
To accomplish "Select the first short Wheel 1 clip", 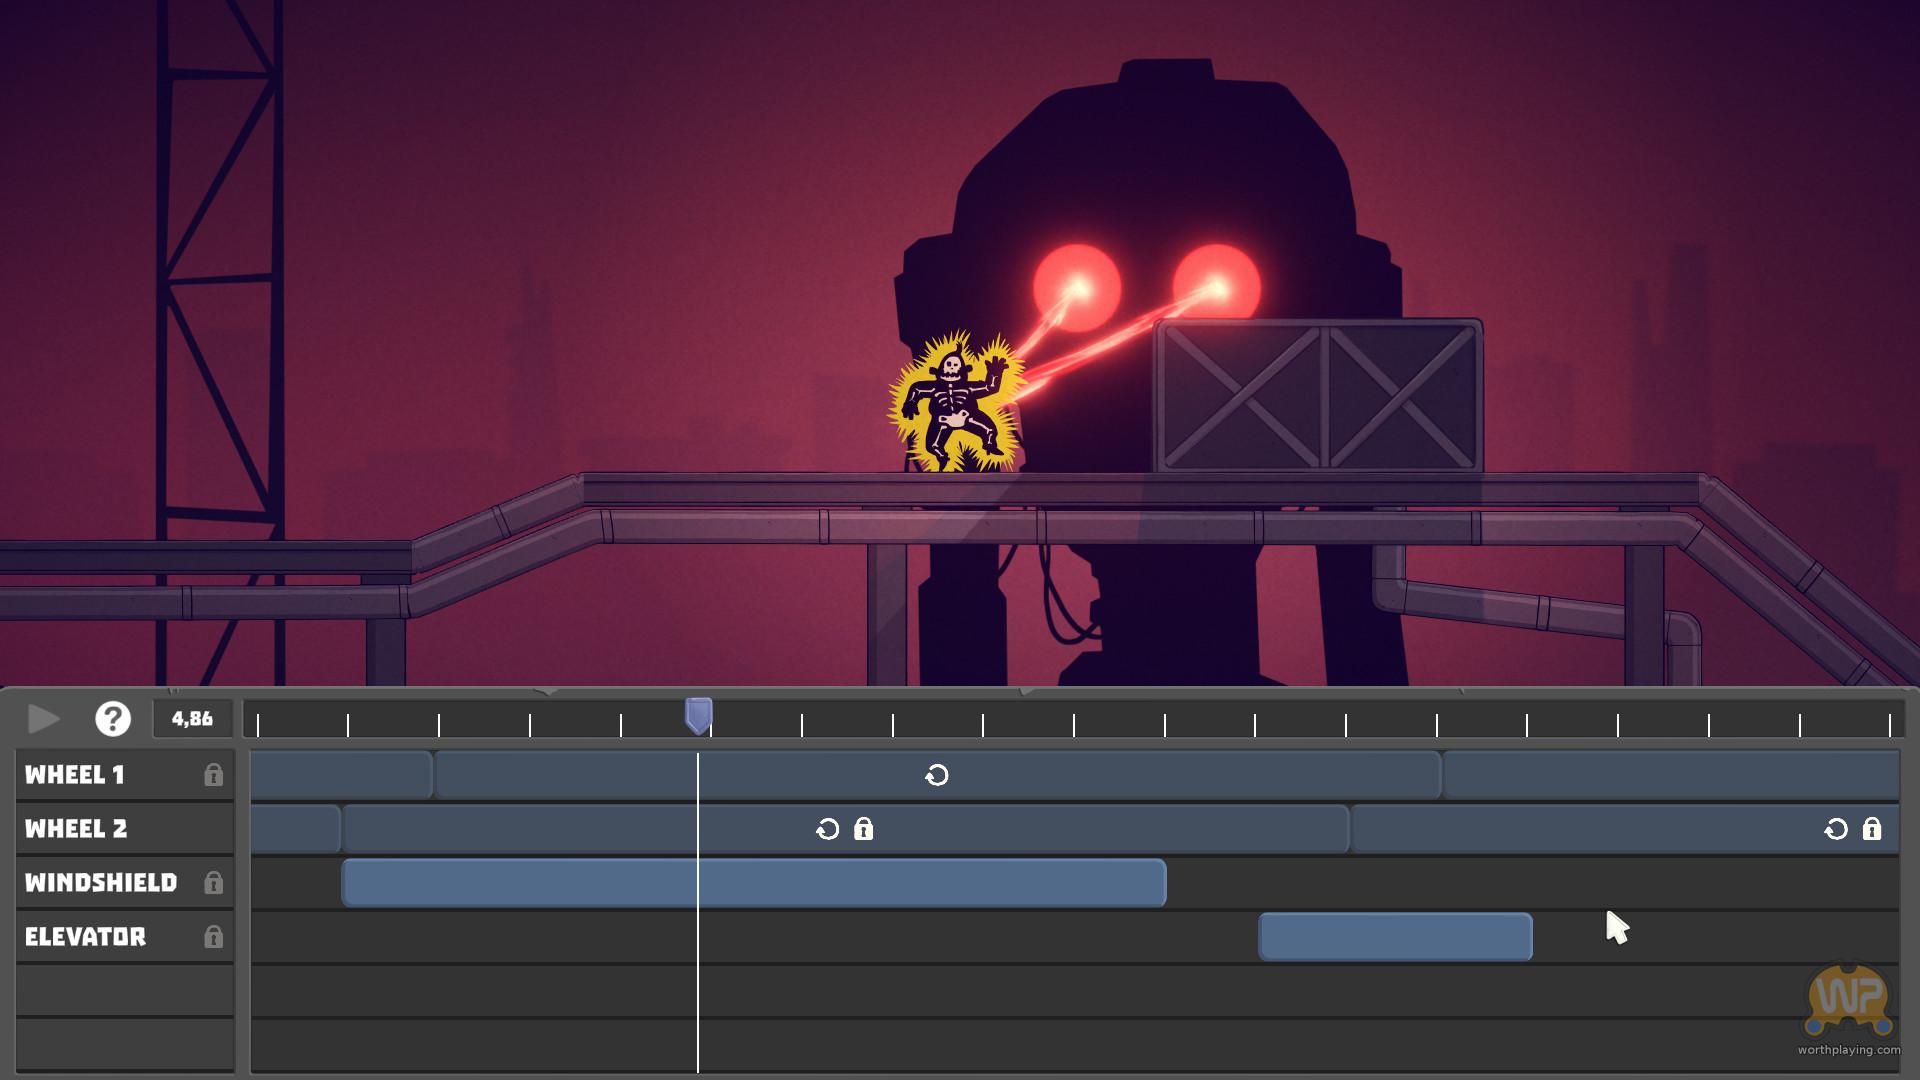I will 340,775.
